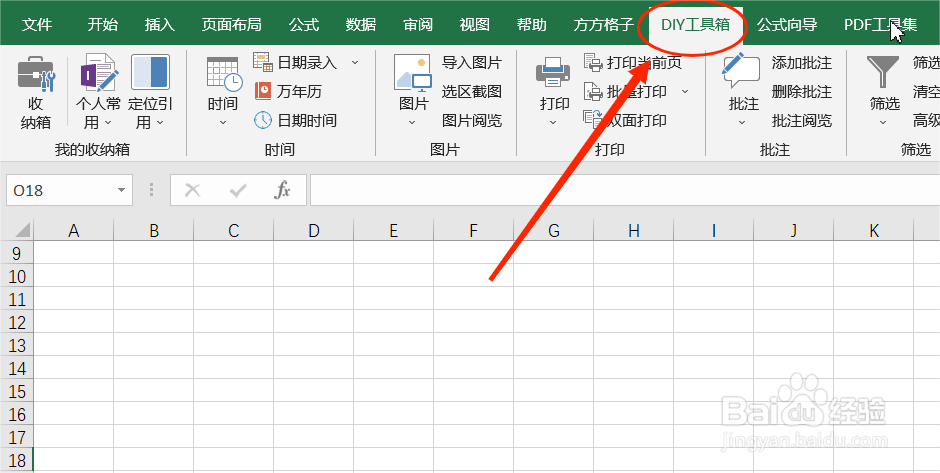Switch to the 方方格子 tab
Image resolution: width=940 pixels, height=473 pixels.
[604, 25]
